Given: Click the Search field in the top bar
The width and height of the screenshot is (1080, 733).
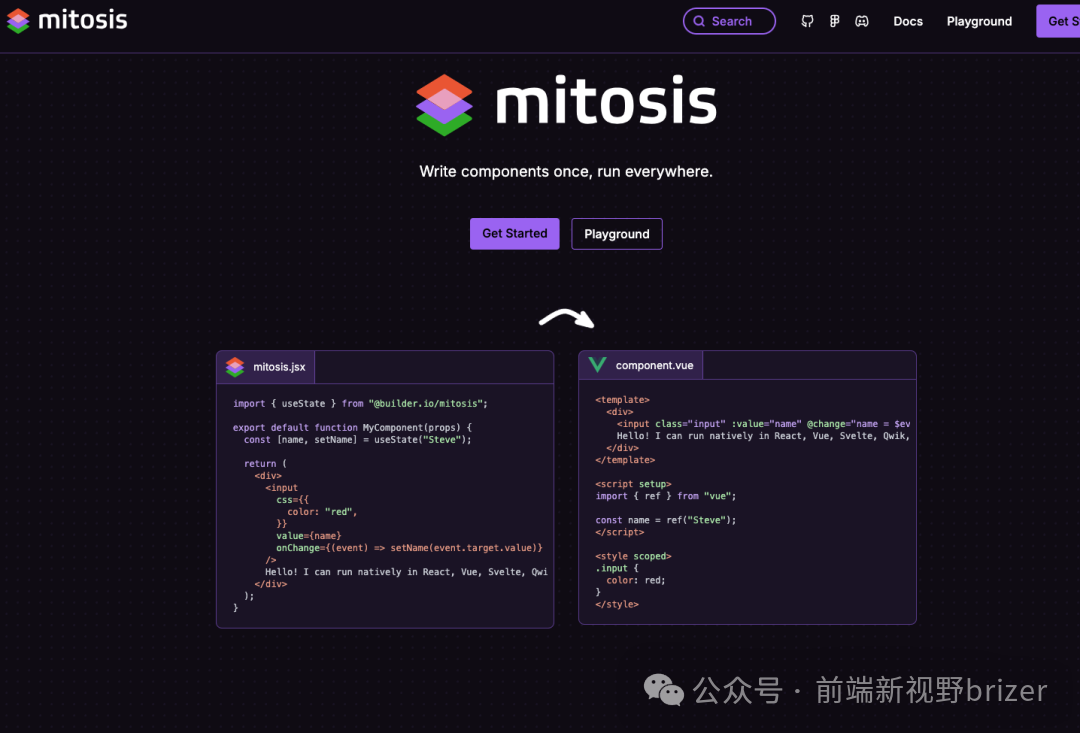Looking at the screenshot, I should click(x=729, y=21).
